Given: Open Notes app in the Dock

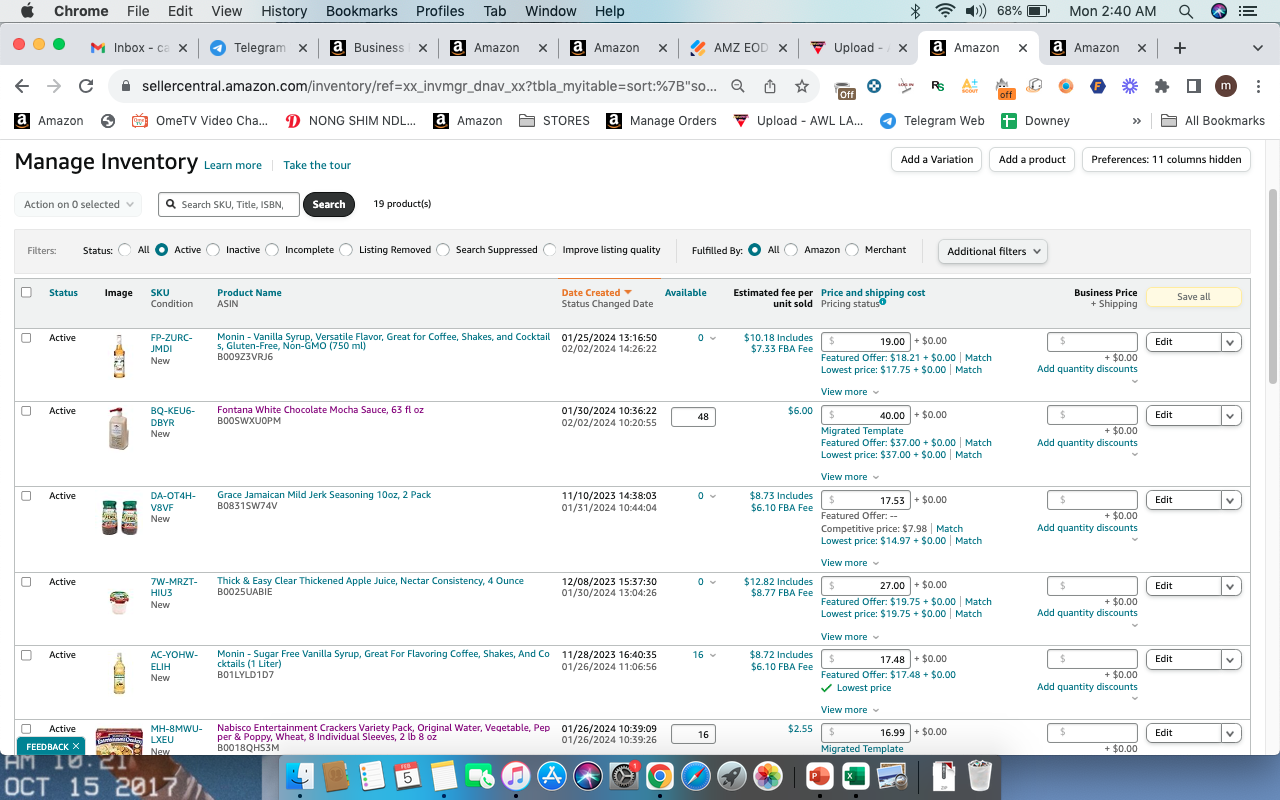Looking at the screenshot, I should pos(444,775).
